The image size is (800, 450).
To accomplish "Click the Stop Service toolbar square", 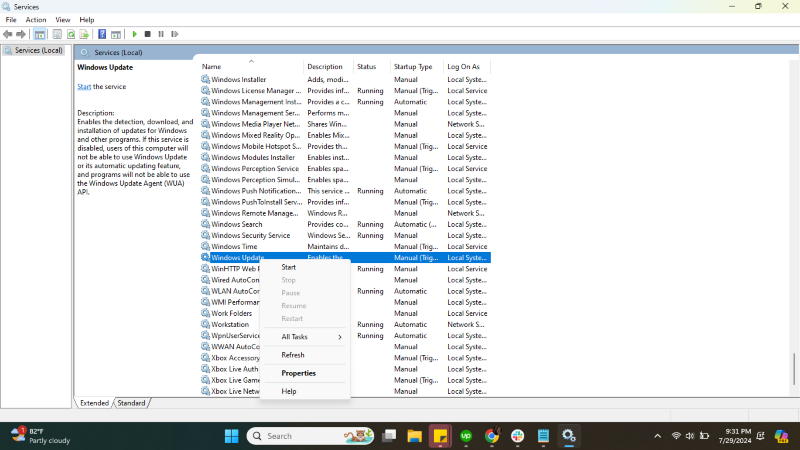I will [x=147, y=34].
